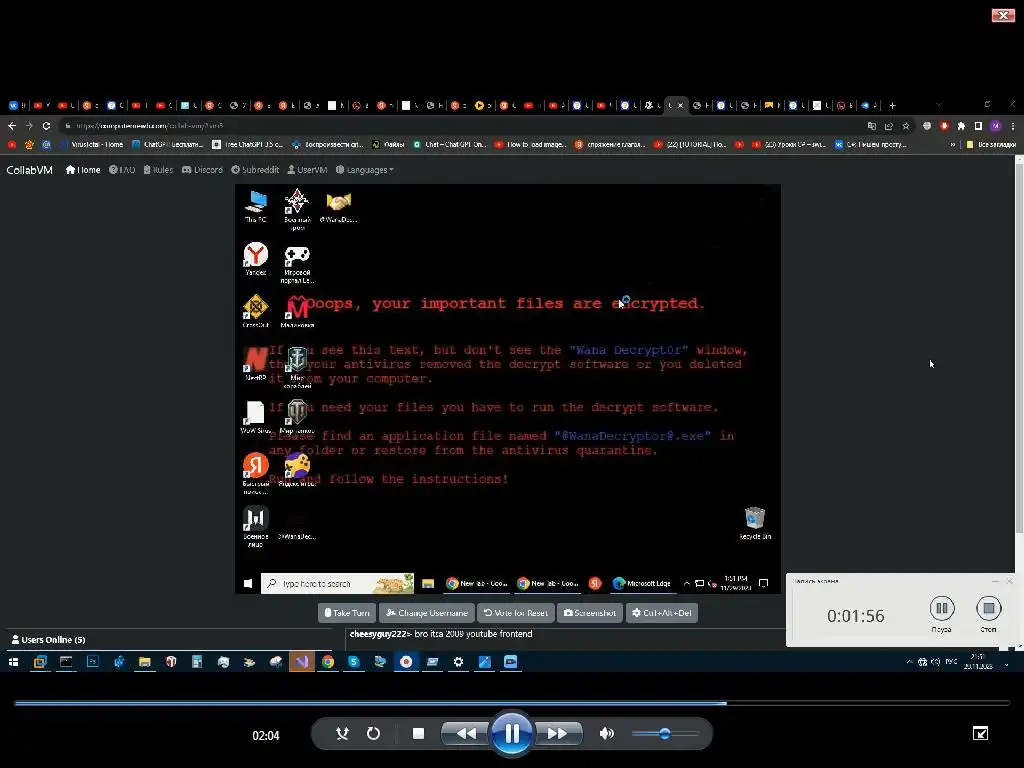Open the Rules page
This screenshot has width=1024, height=768.
(x=158, y=170)
